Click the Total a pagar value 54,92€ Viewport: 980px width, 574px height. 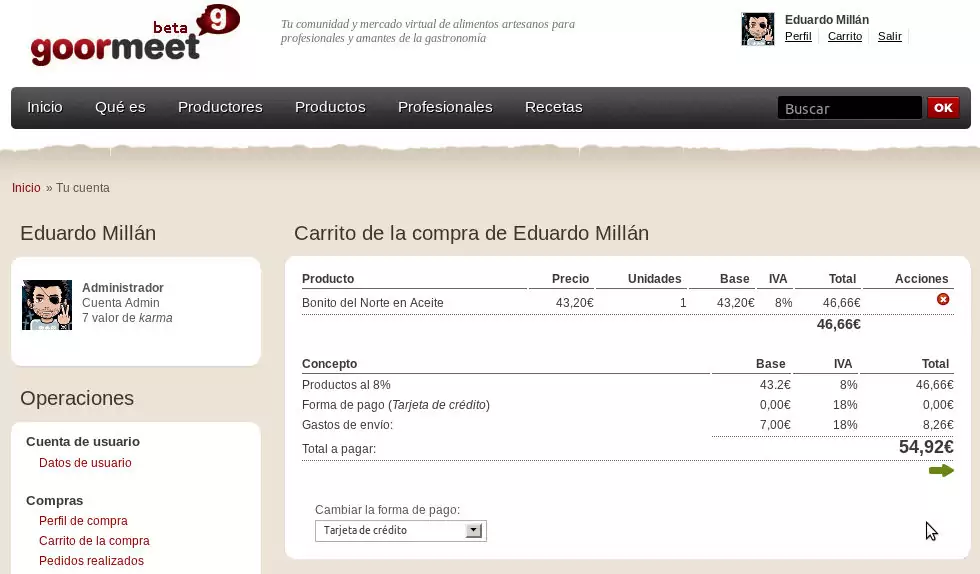click(926, 446)
